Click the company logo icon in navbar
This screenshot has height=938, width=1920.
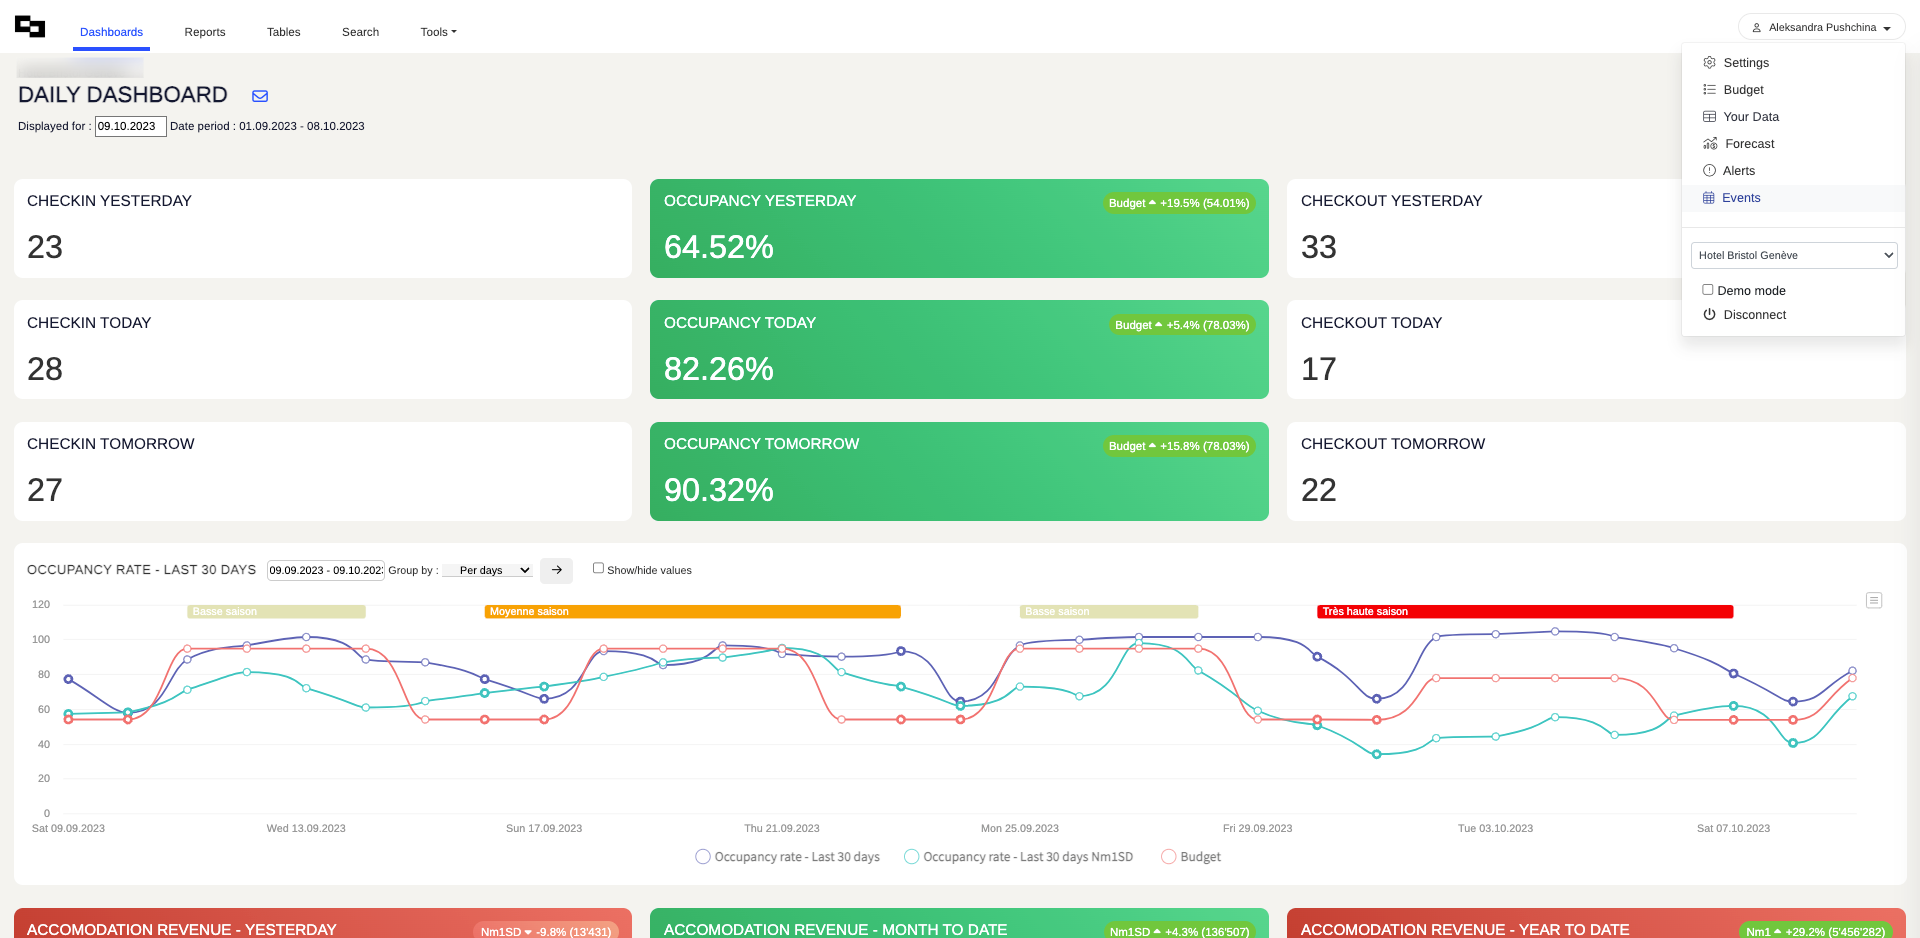click(30, 27)
